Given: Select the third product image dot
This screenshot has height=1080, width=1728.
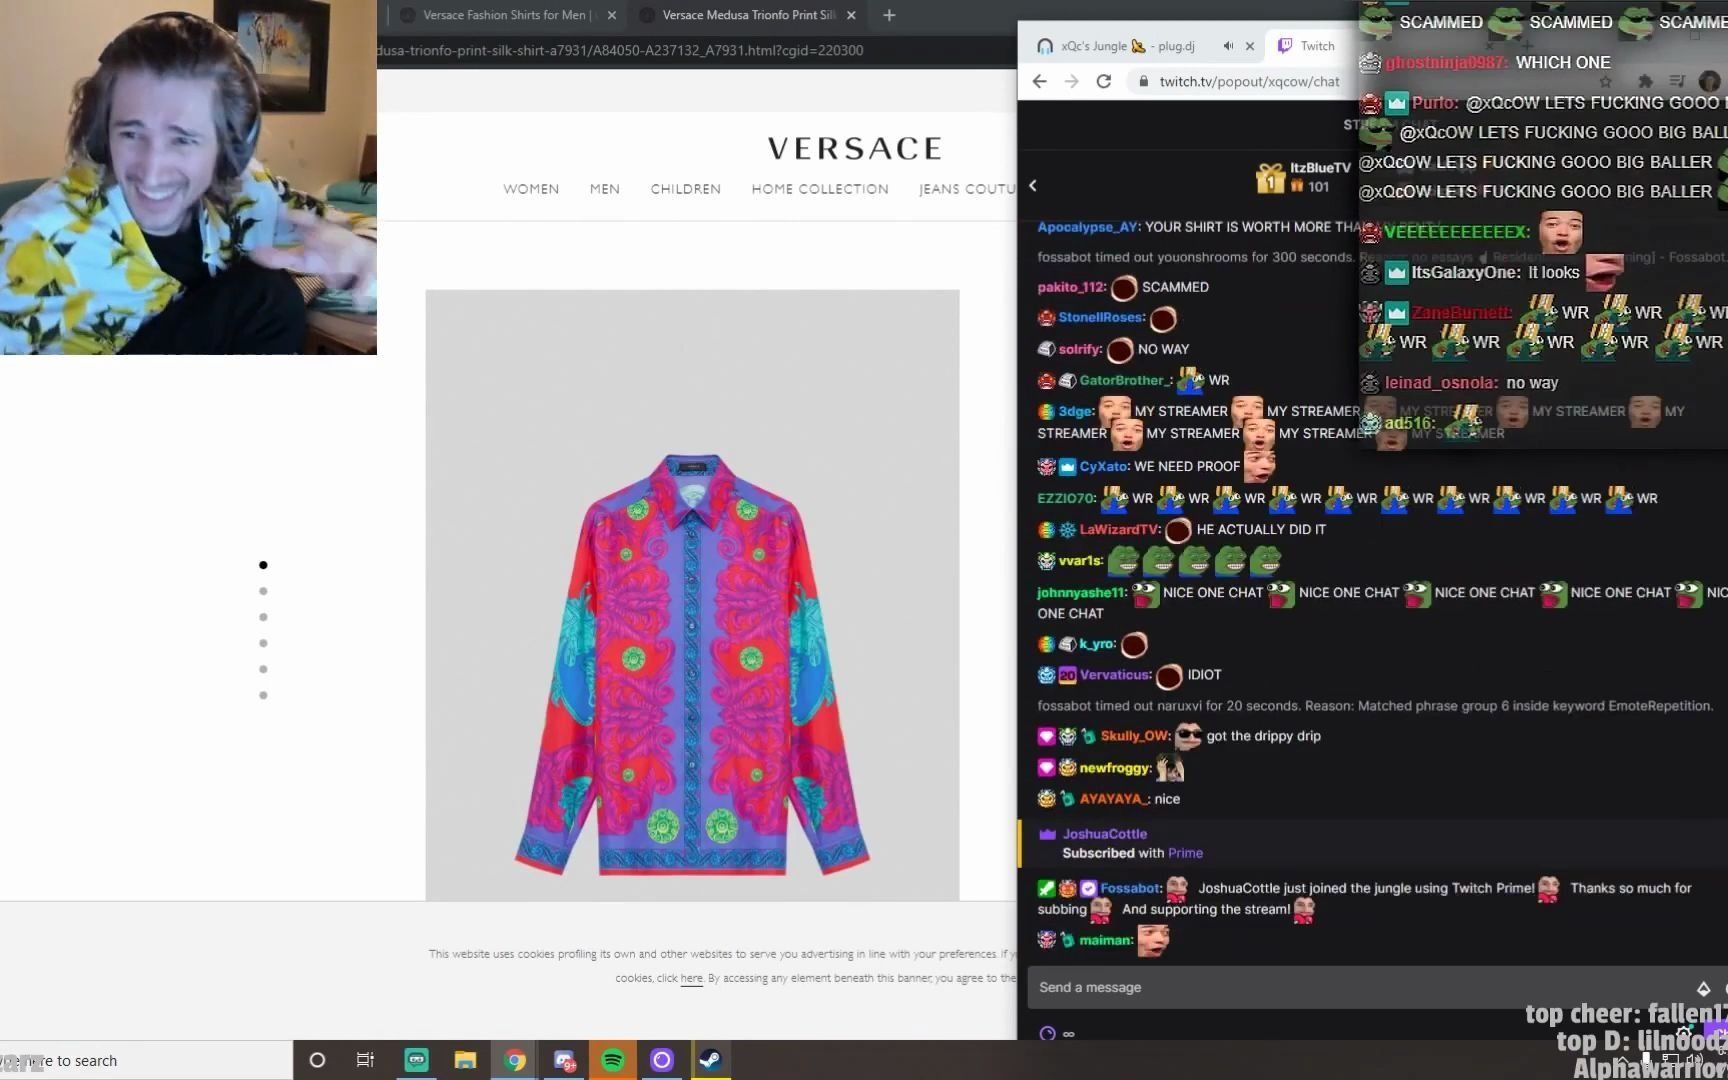Looking at the screenshot, I should tap(263, 617).
